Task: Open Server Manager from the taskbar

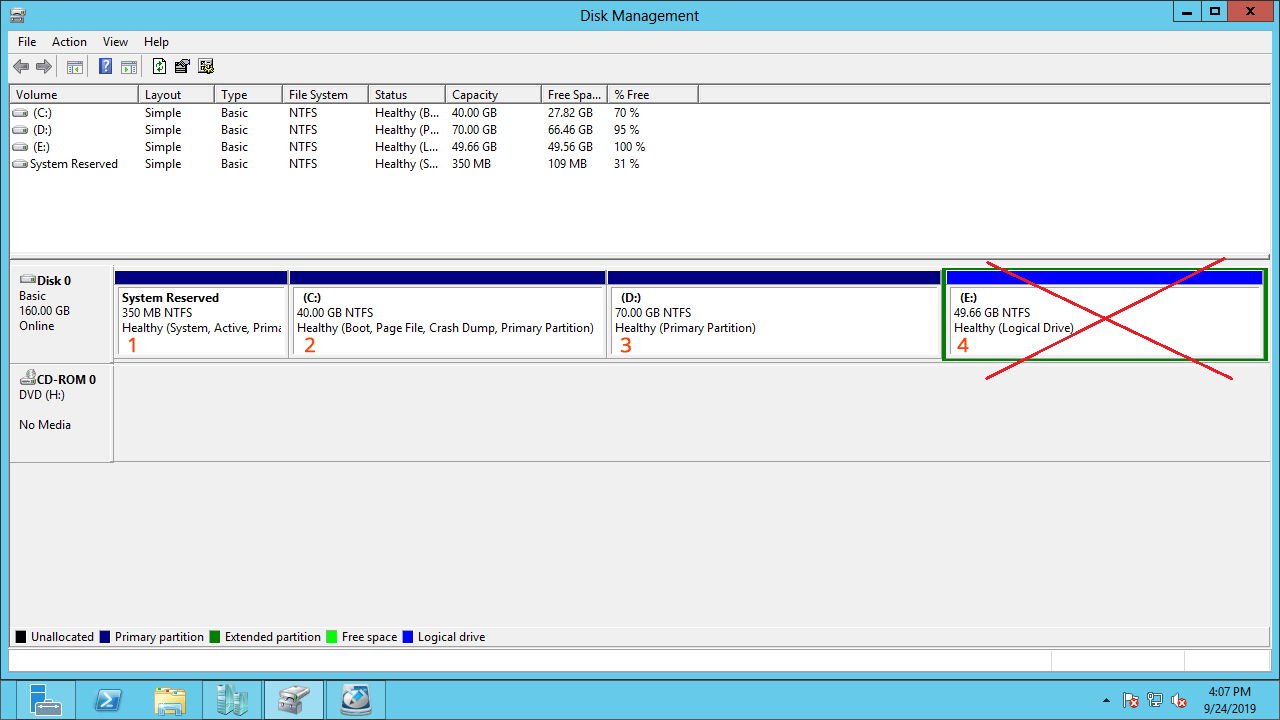Action: click(x=46, y=700)
